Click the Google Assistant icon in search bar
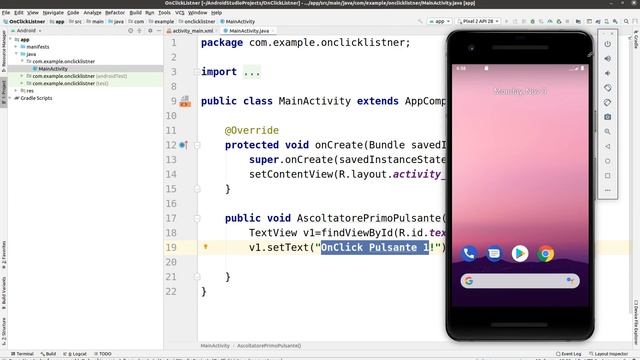 [x=570, y=280]
